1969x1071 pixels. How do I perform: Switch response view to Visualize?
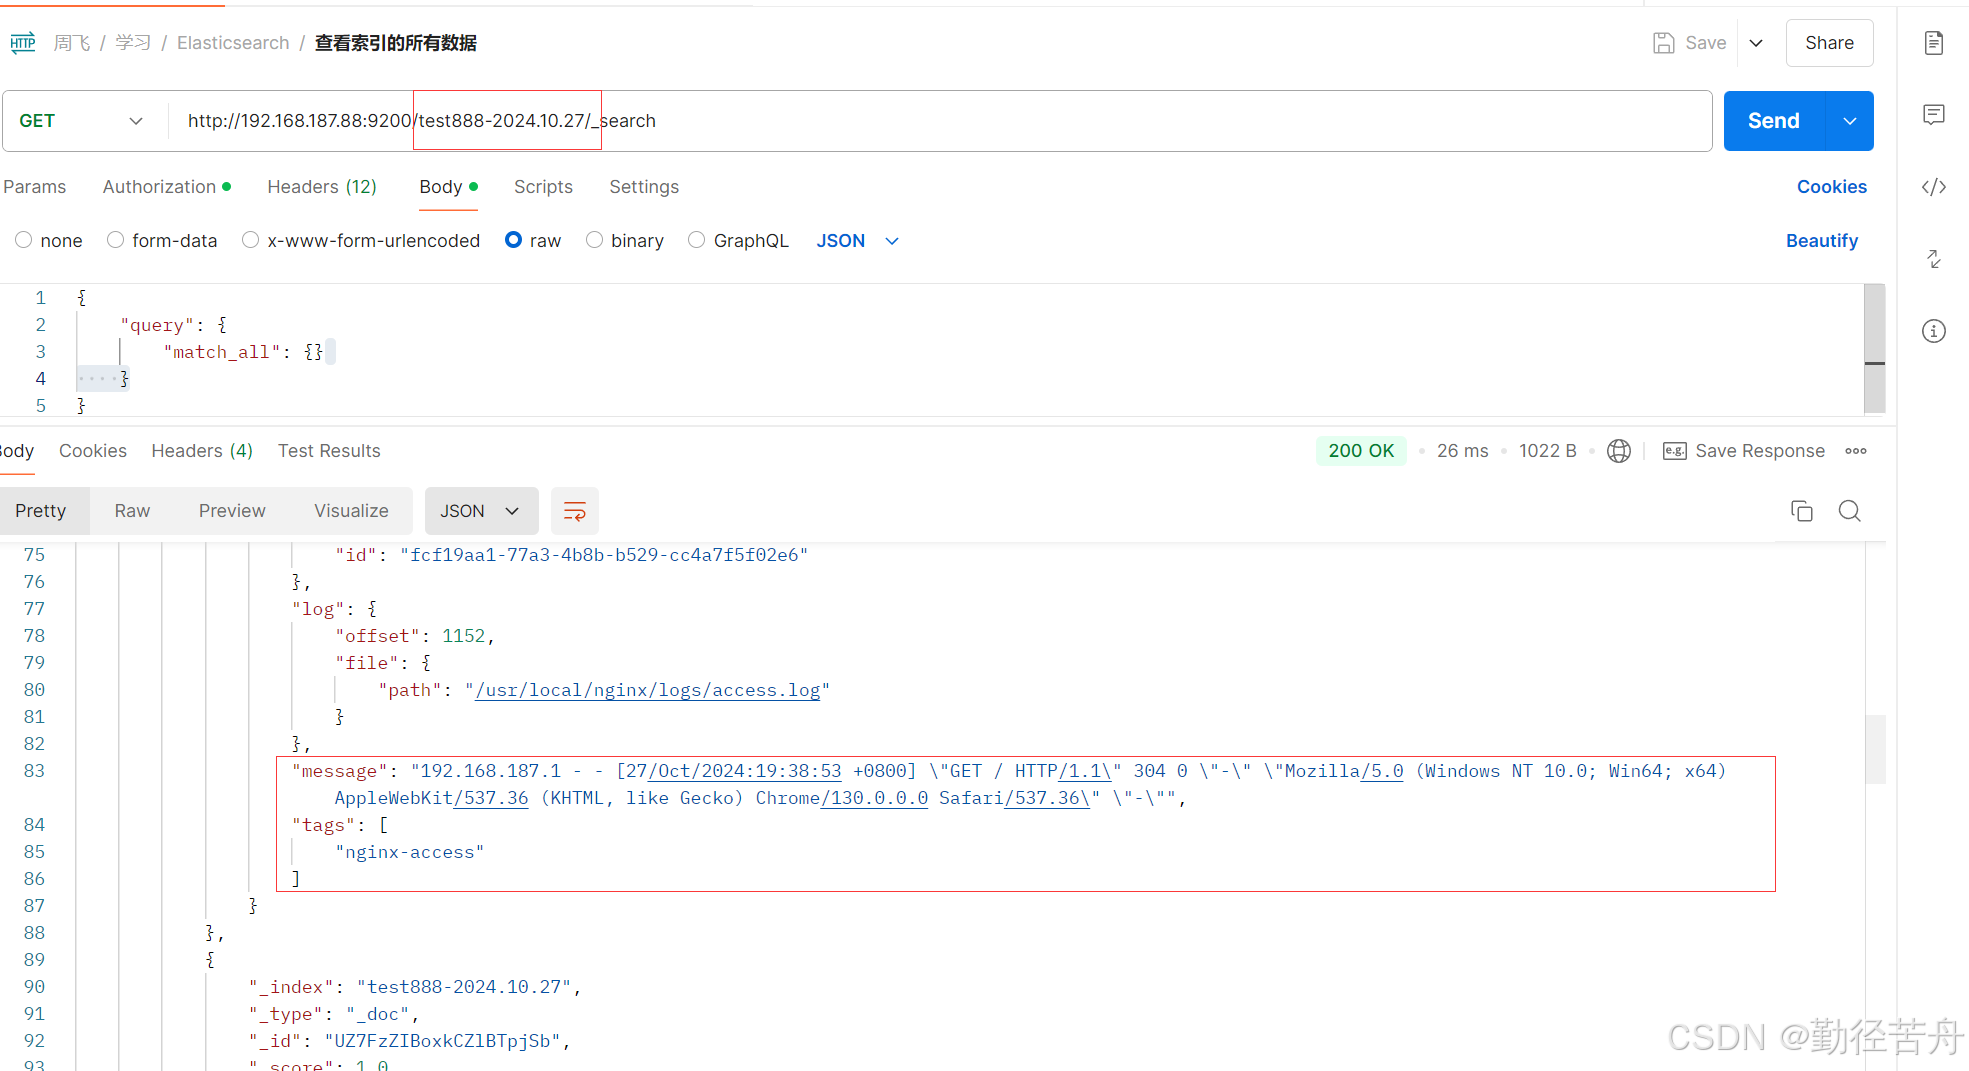coord(351,511)
